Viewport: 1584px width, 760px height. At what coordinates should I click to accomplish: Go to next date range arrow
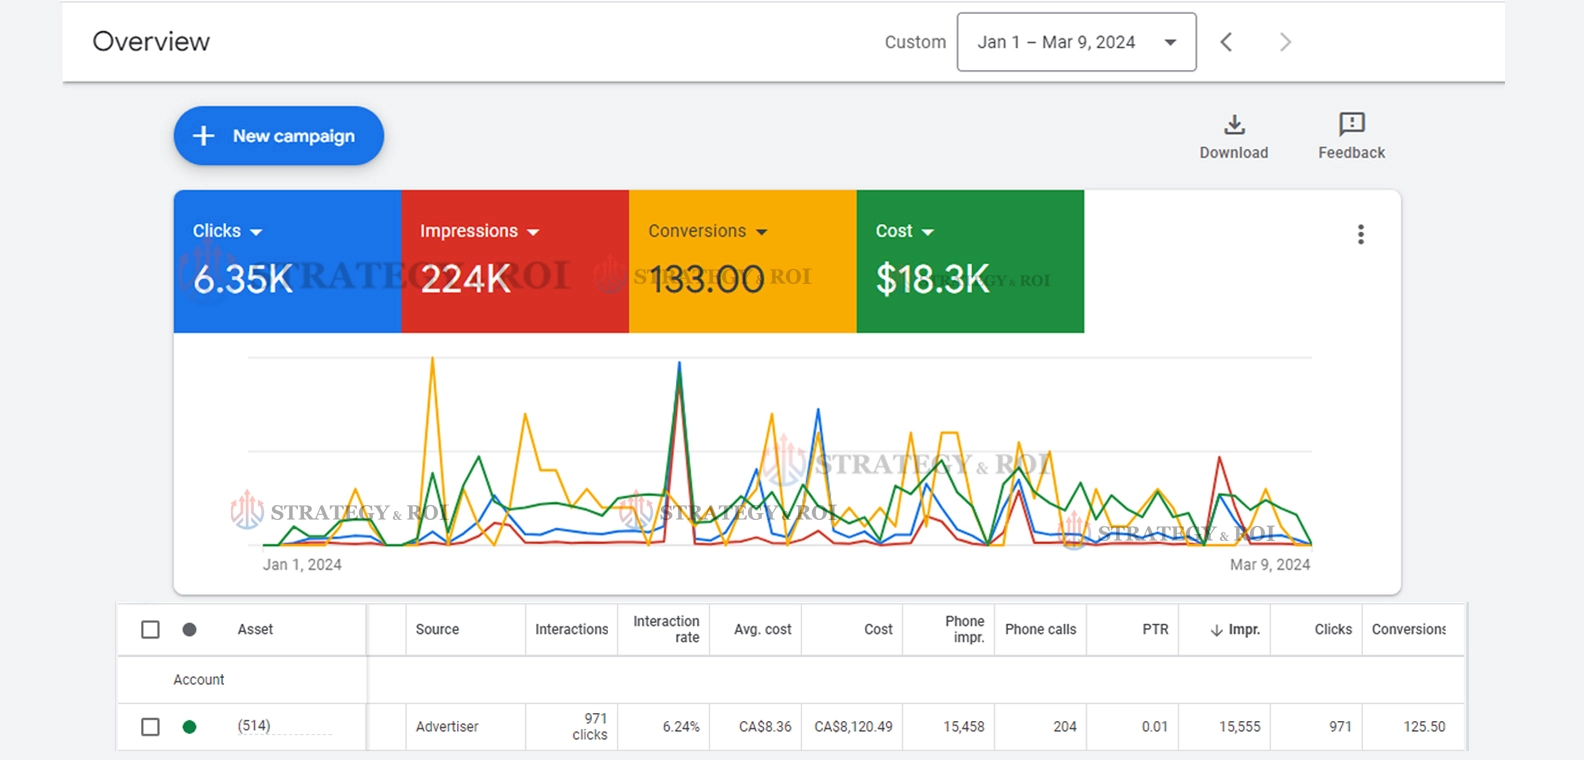click(x=1285, y=42)
